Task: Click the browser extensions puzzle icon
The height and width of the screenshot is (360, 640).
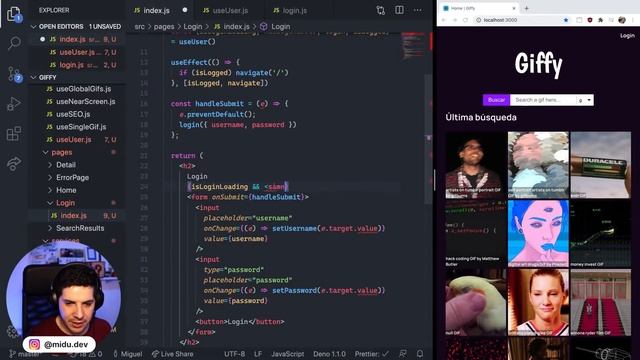Action: coord(600,20)
